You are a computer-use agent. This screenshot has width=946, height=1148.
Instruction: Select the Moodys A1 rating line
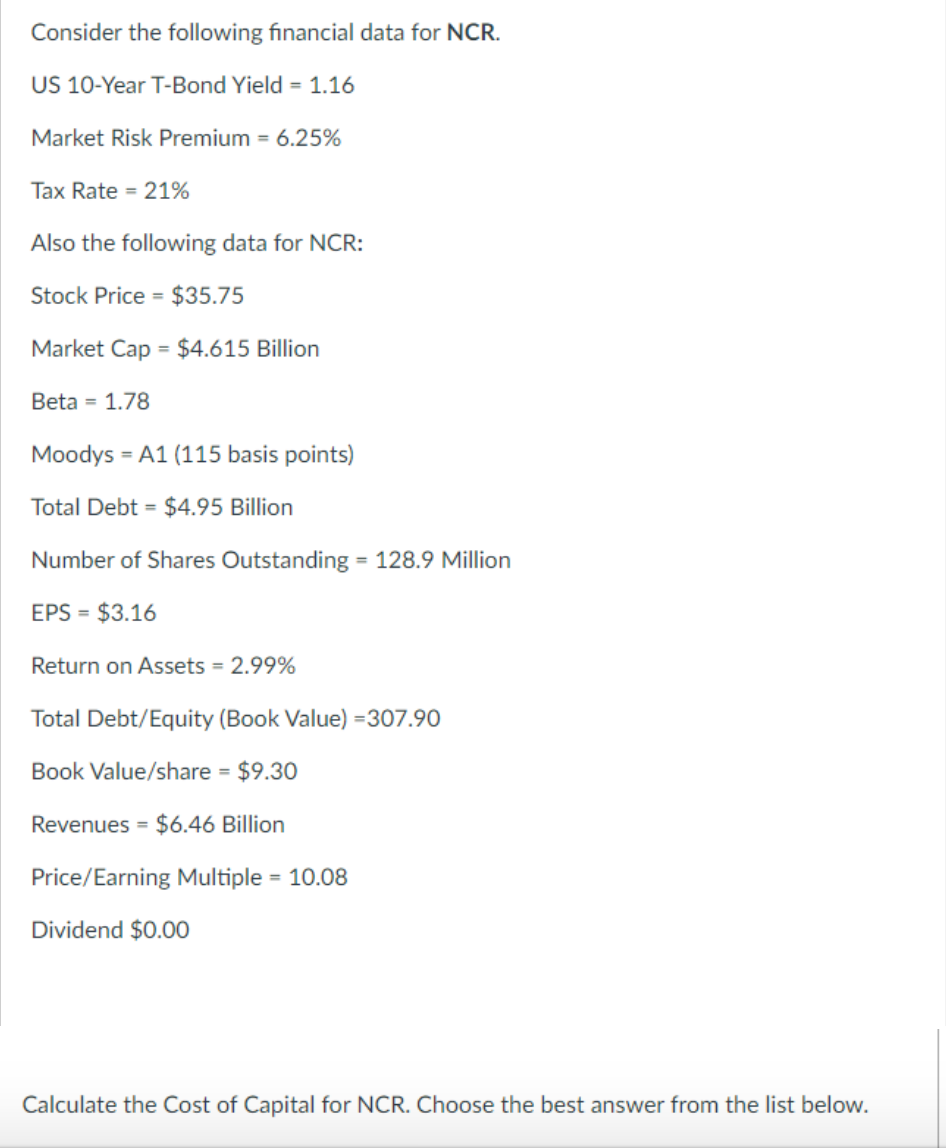pyautogui.click(x=193, y=455)
